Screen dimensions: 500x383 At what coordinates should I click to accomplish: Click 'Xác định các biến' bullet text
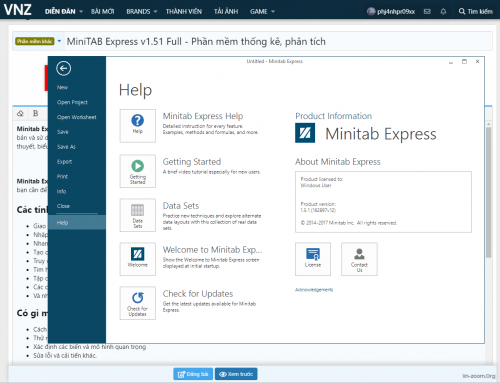point(89,347)
